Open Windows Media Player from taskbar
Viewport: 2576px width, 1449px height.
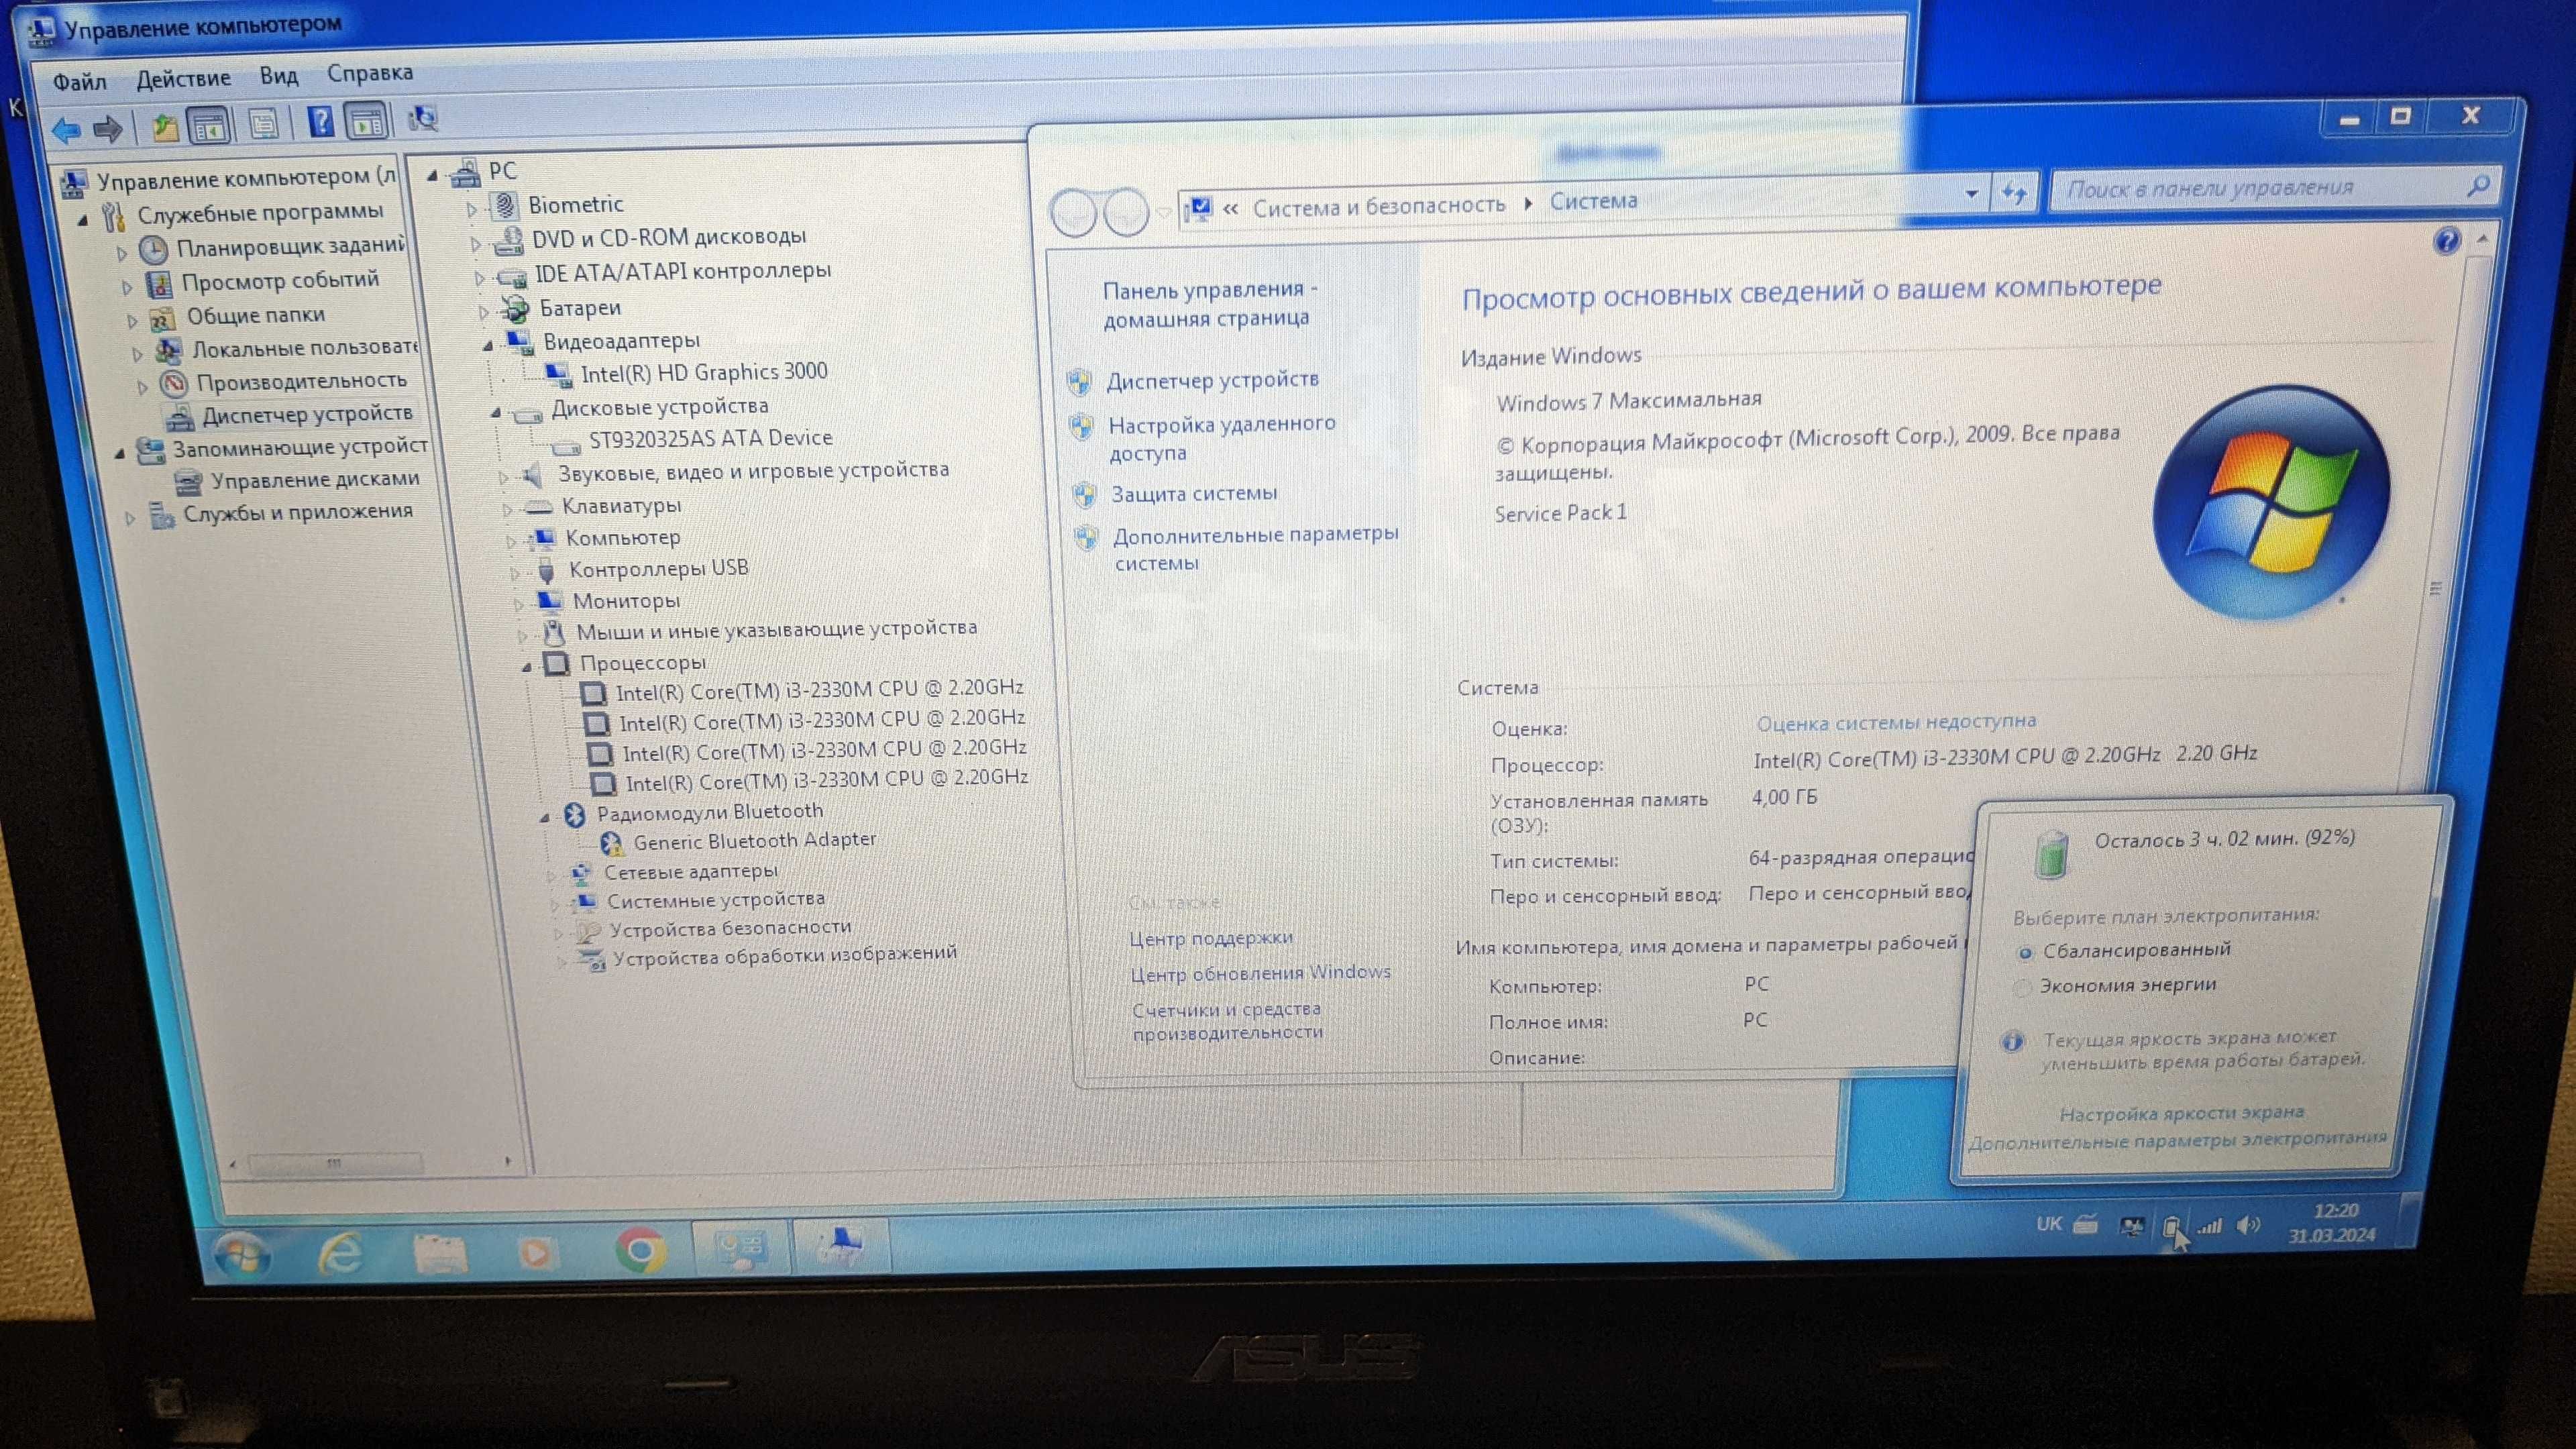(536, 1252)
